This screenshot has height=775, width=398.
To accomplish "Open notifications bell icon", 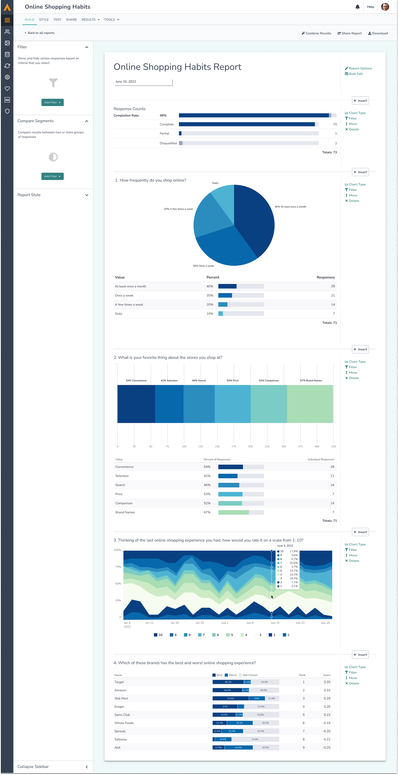I will pyautogui.click(x=357, y=7).
